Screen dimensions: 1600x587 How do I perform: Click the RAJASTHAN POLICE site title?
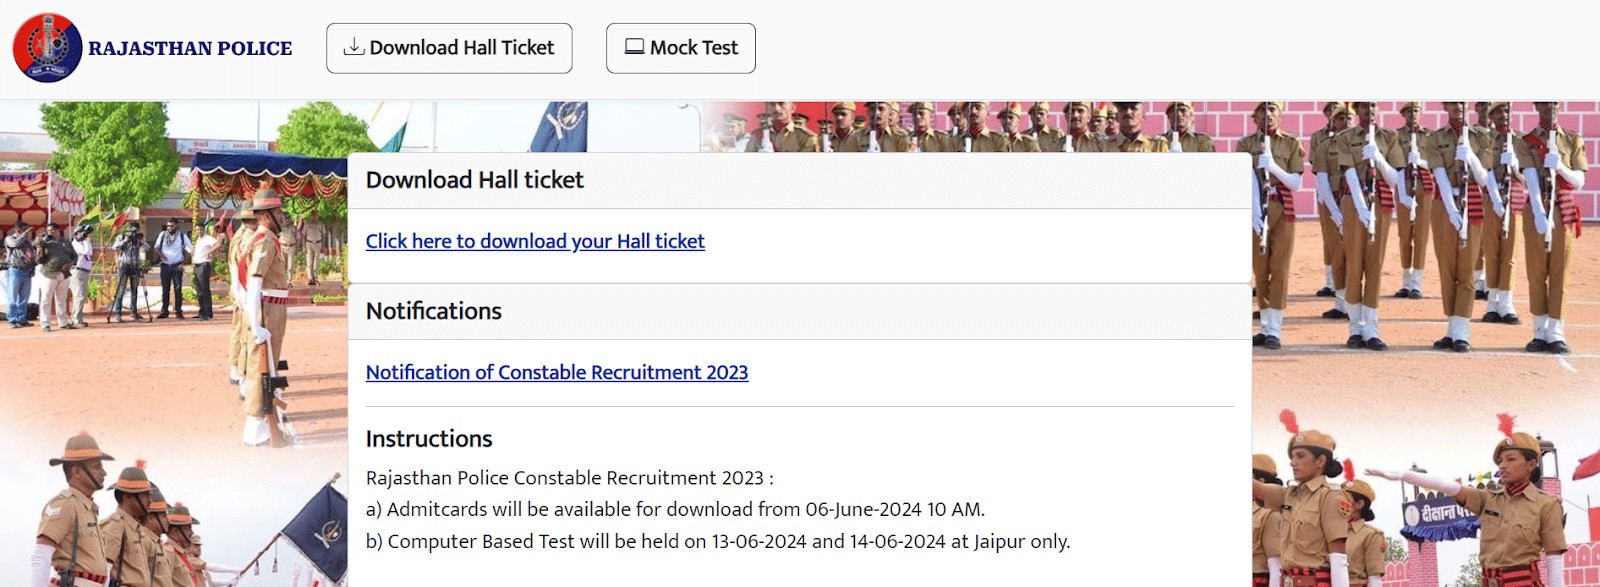190,48
